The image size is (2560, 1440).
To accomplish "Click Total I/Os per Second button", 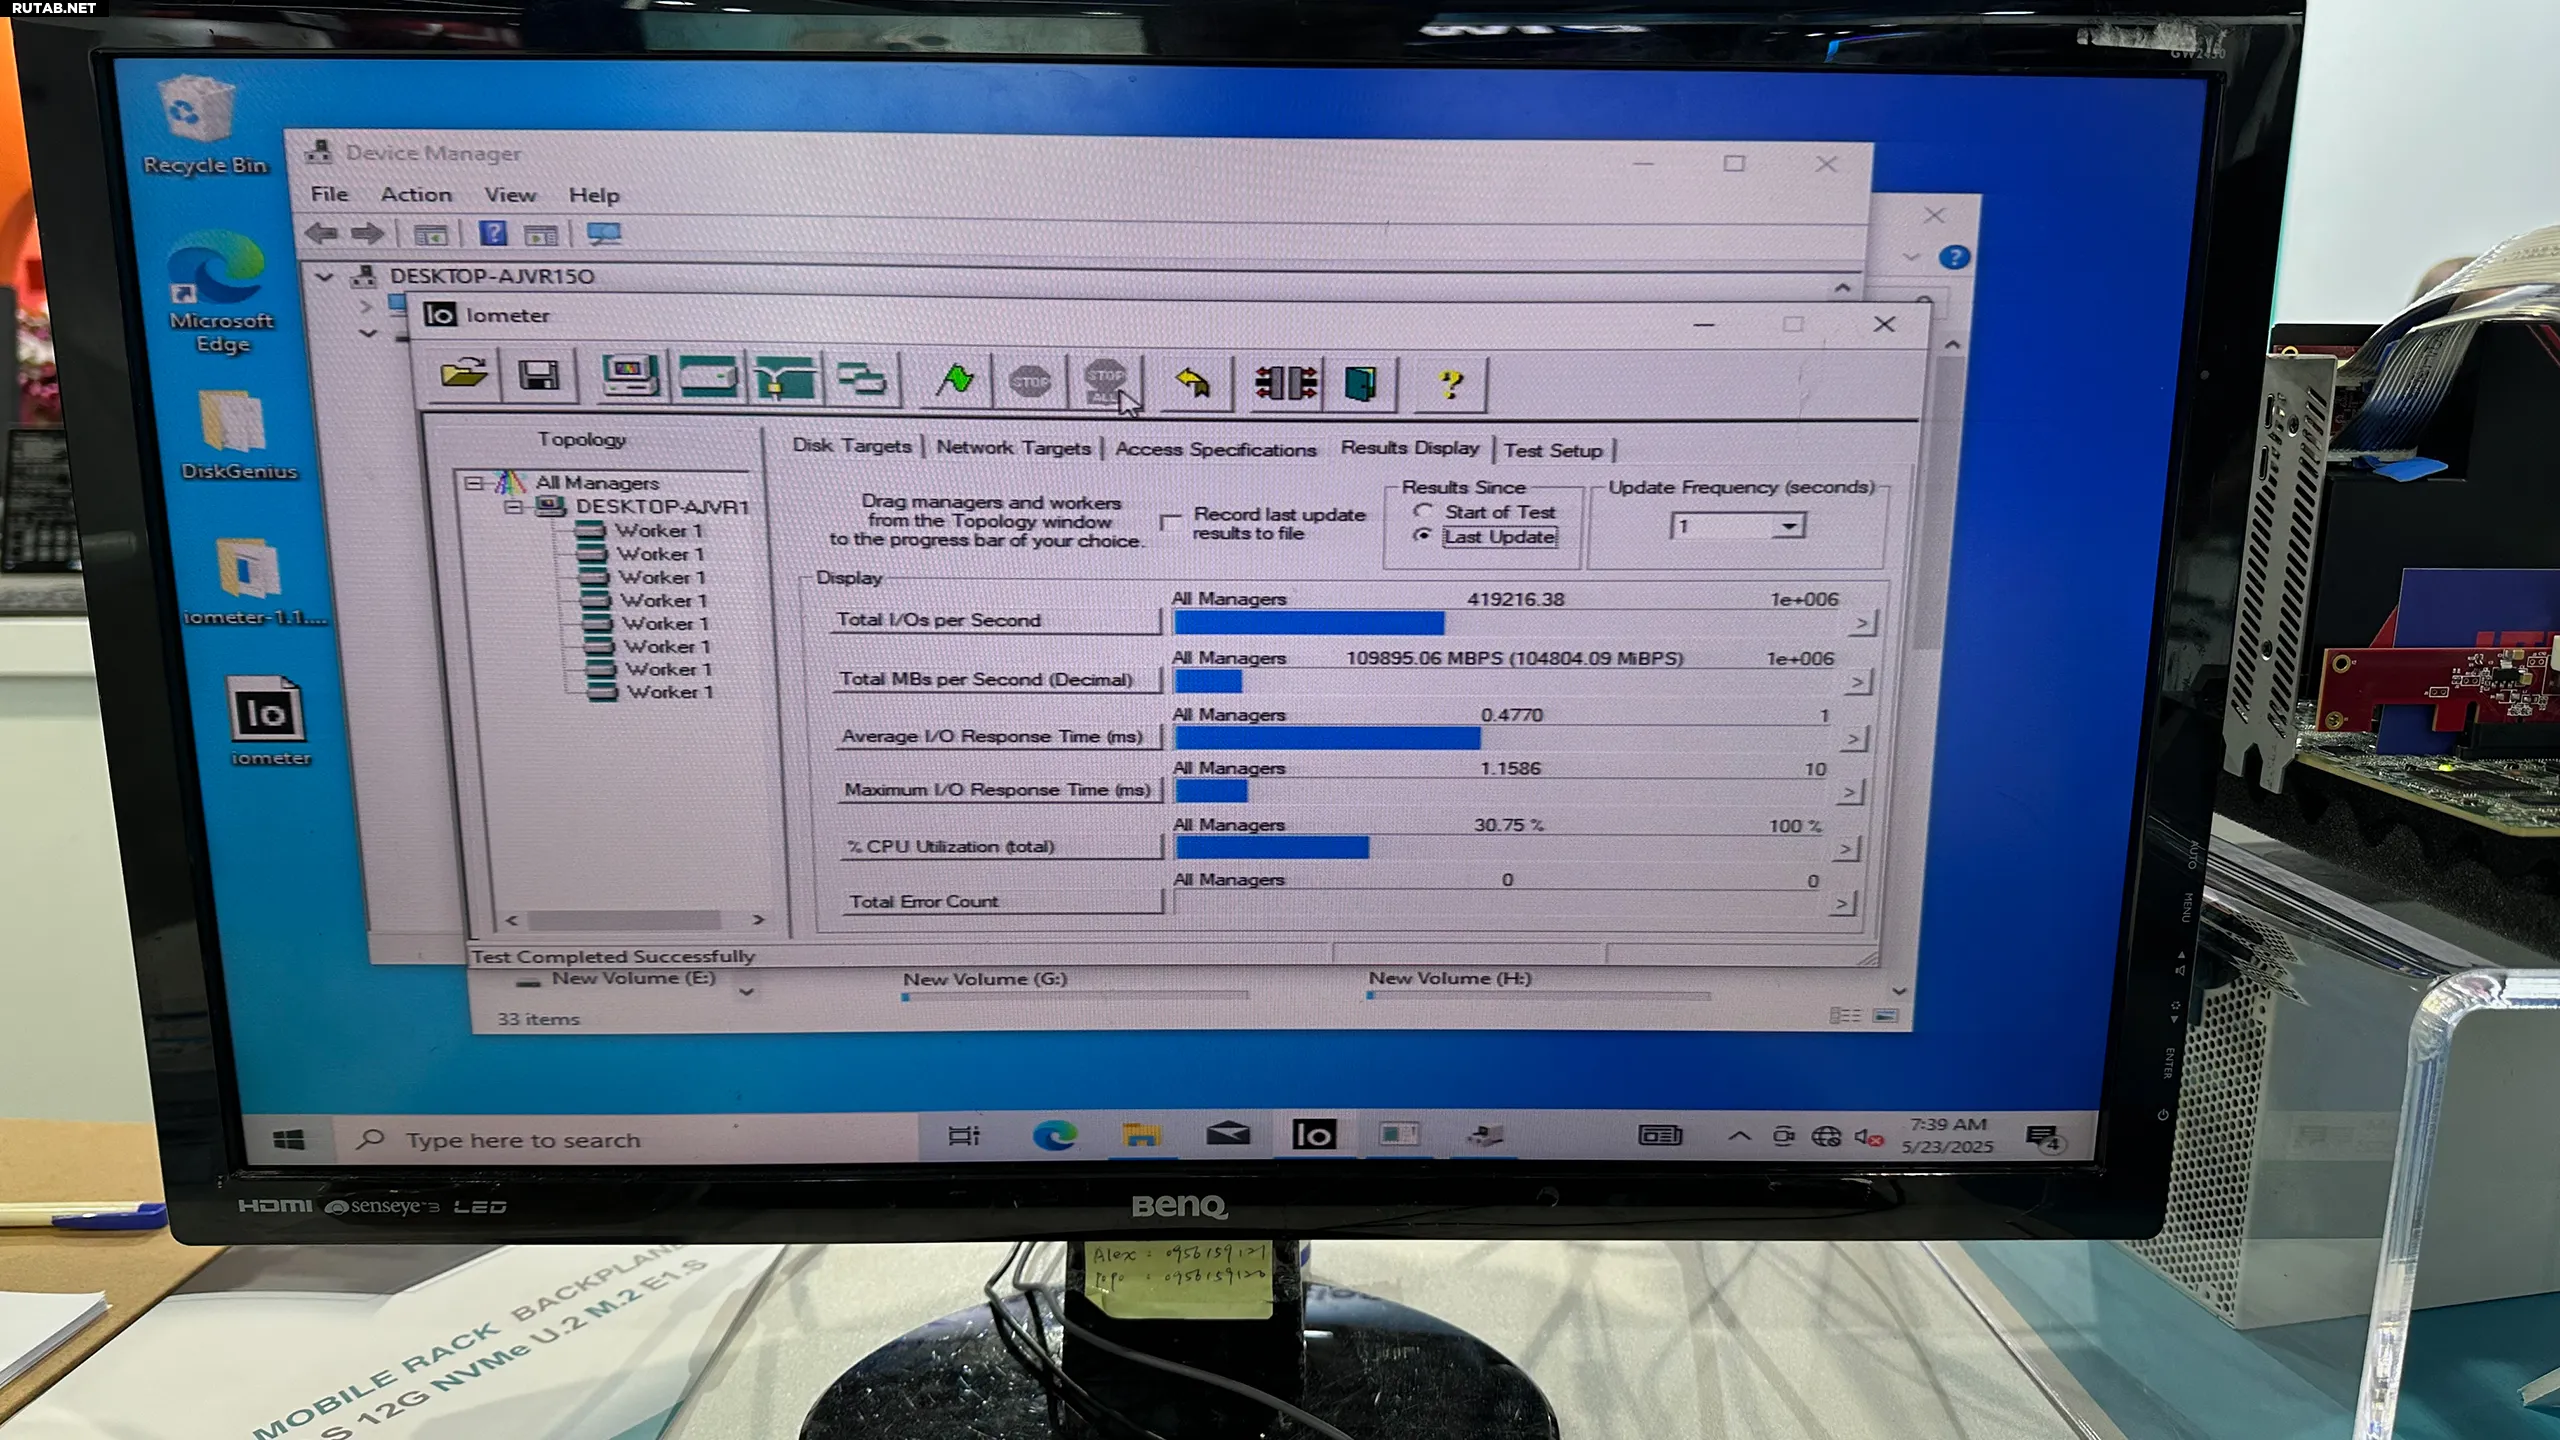I will click(996, 620).
